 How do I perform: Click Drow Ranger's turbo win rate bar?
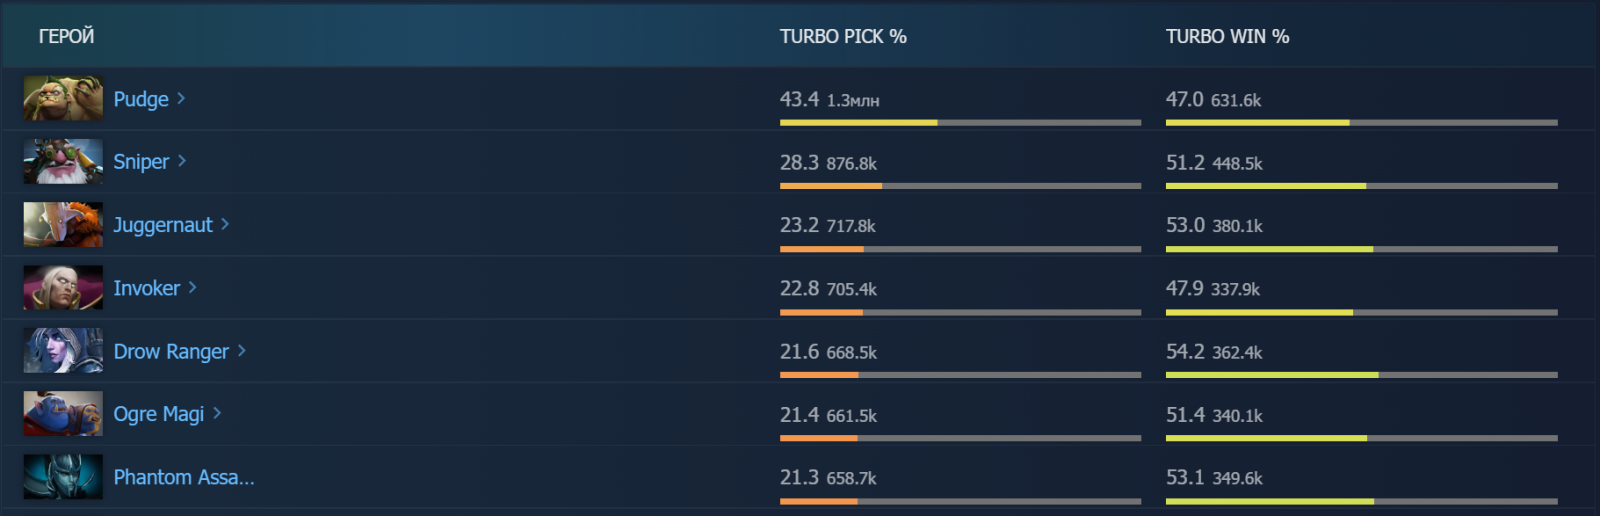[1361, 375]
